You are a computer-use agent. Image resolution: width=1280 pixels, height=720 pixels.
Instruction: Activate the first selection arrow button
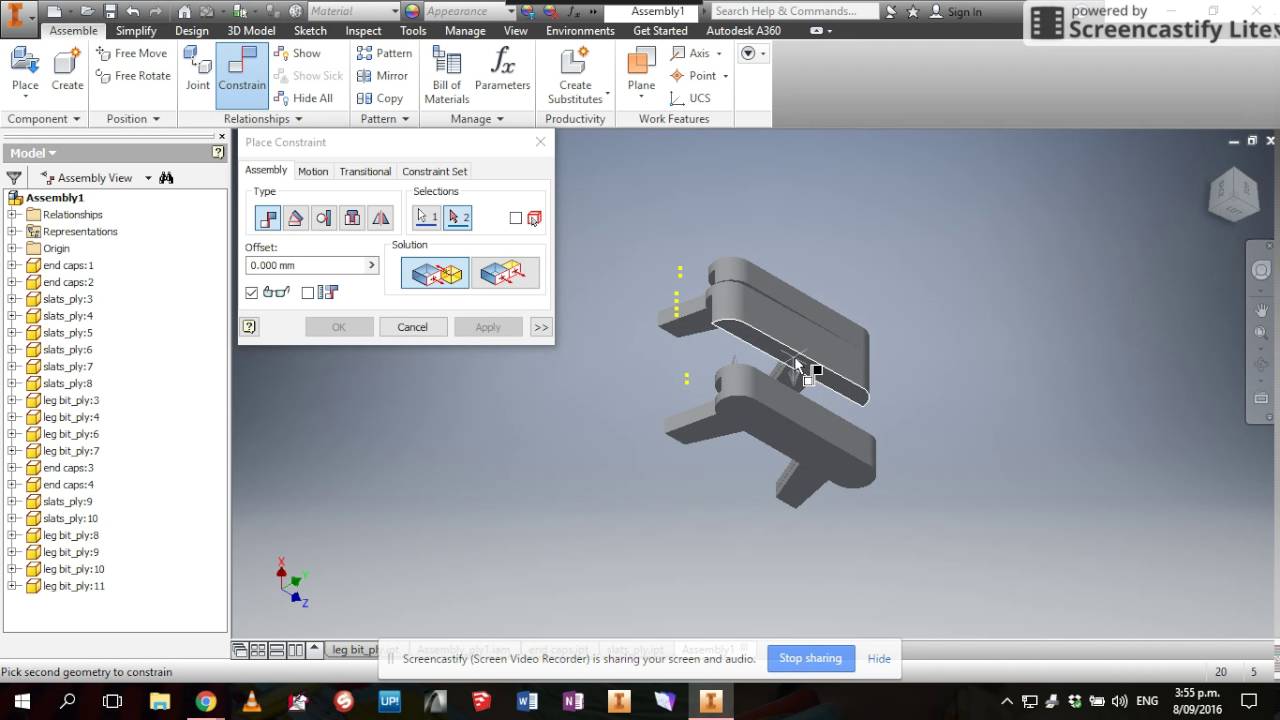pos(428,217)
